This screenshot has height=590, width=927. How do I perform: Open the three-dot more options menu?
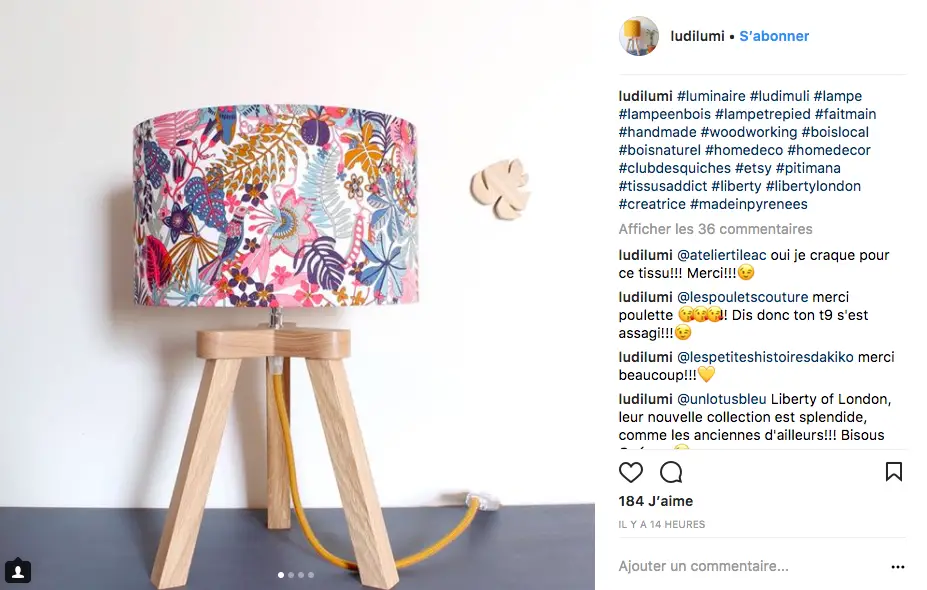point(897,566)
